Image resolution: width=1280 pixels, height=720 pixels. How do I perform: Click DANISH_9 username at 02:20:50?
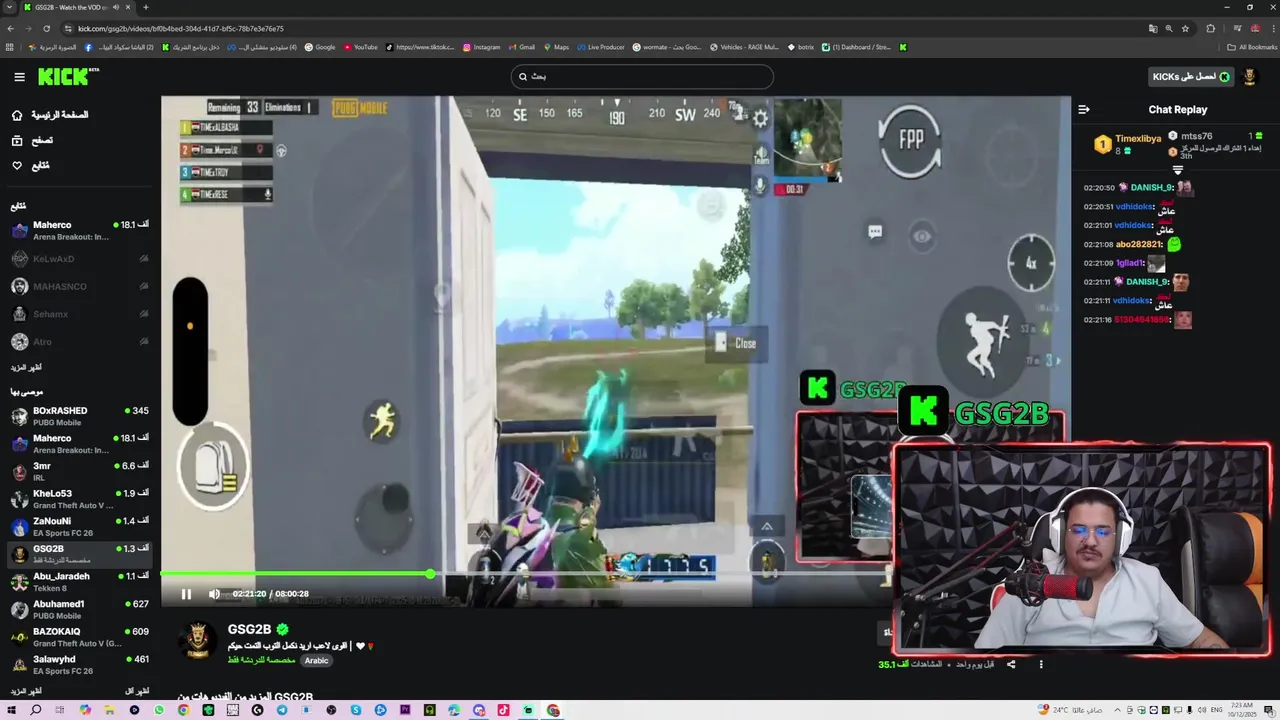click(1152, 188)
